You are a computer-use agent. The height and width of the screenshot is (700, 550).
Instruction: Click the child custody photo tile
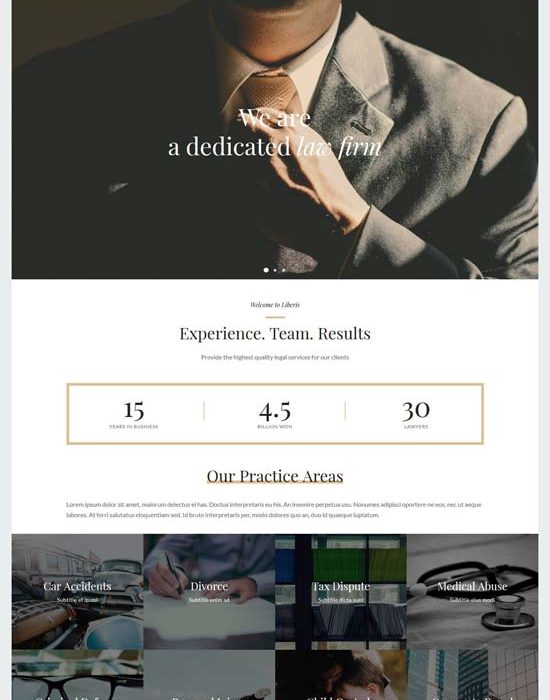coord(341,675)
